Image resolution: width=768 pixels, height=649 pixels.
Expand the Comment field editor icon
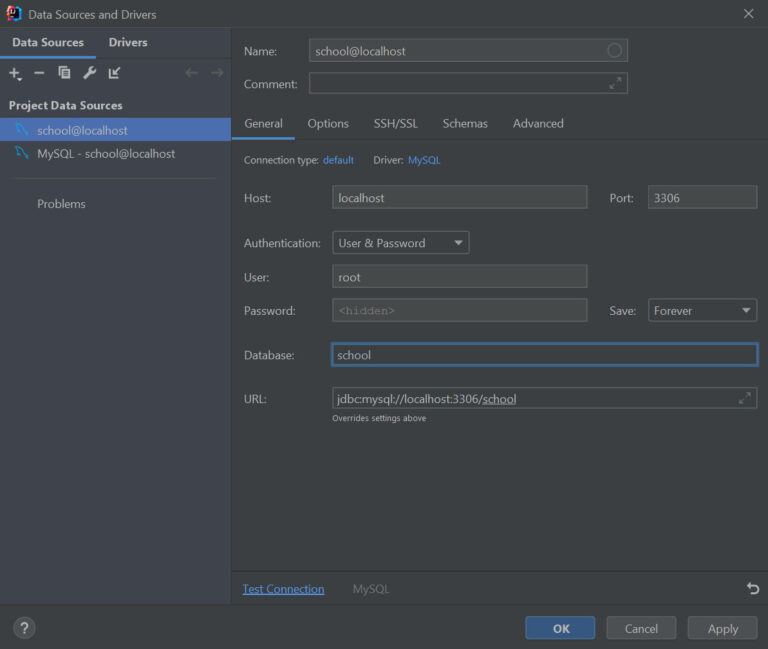point(615,83)
